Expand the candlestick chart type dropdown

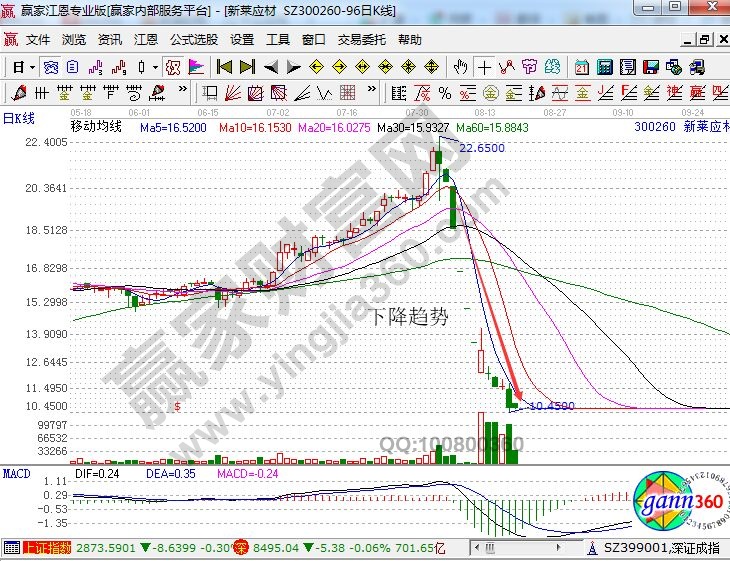coord(154,67)
